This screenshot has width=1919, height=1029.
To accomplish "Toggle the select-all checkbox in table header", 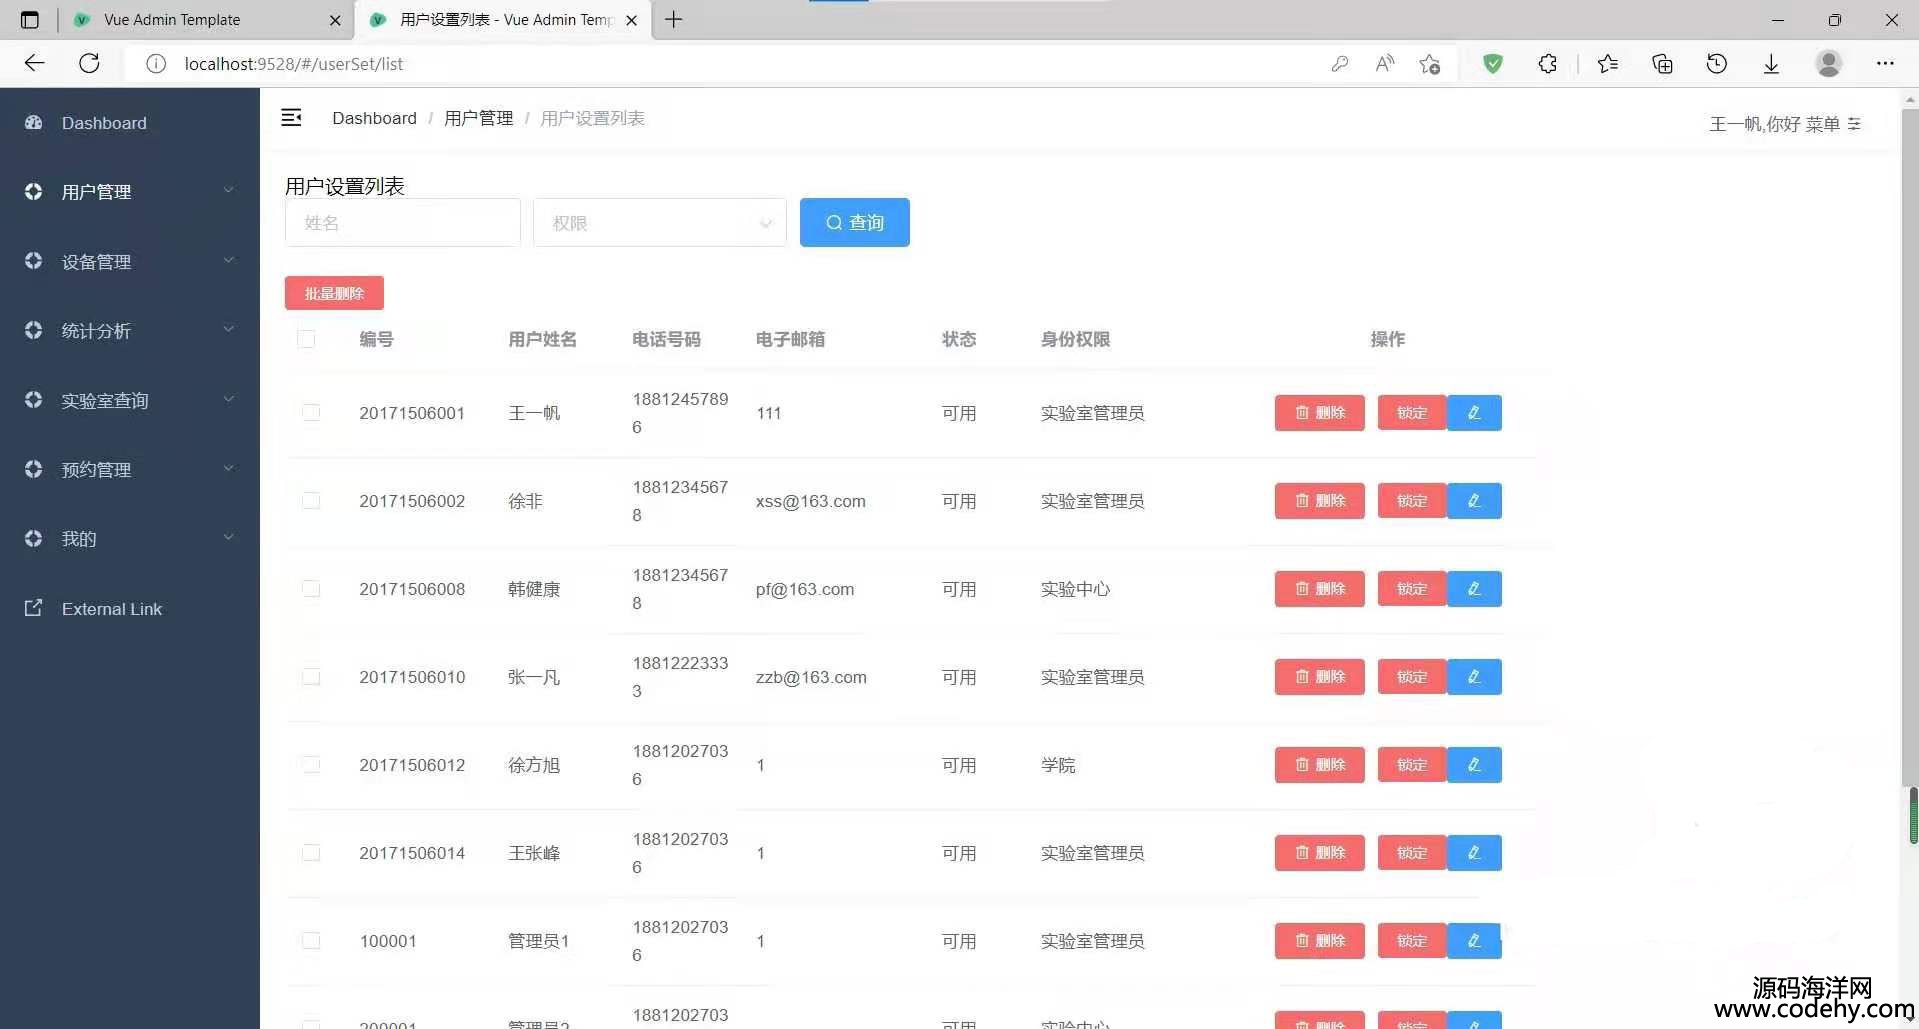I will [x=307, y=339].
